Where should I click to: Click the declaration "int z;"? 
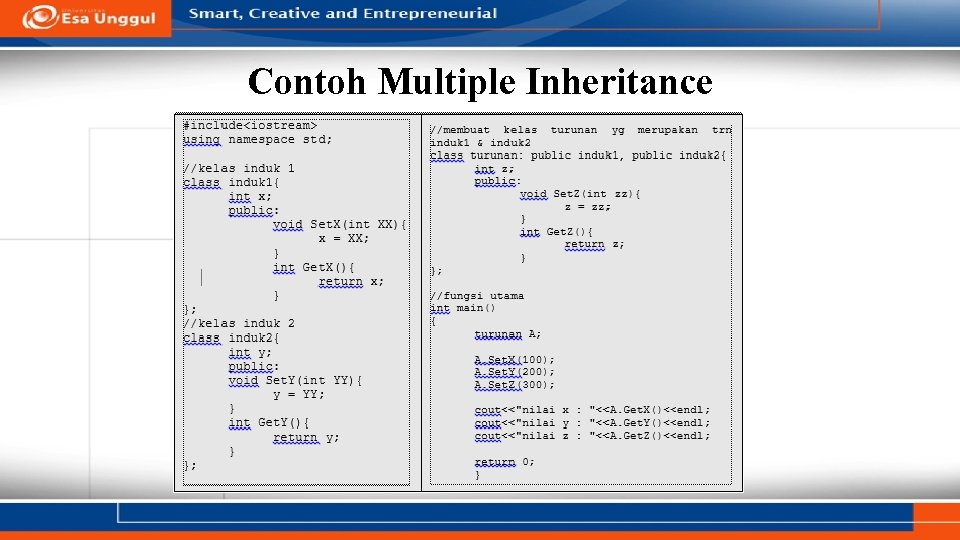click(494, 169)
